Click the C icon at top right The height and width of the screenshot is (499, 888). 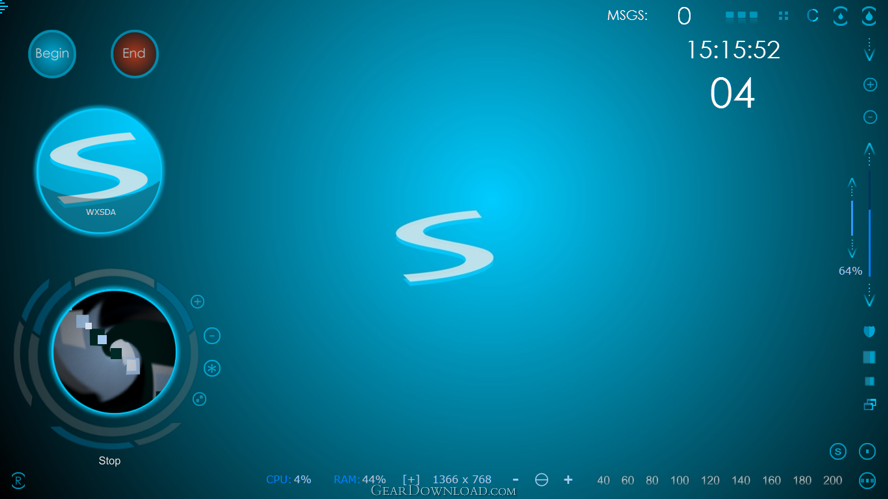[x=813, y=16]
